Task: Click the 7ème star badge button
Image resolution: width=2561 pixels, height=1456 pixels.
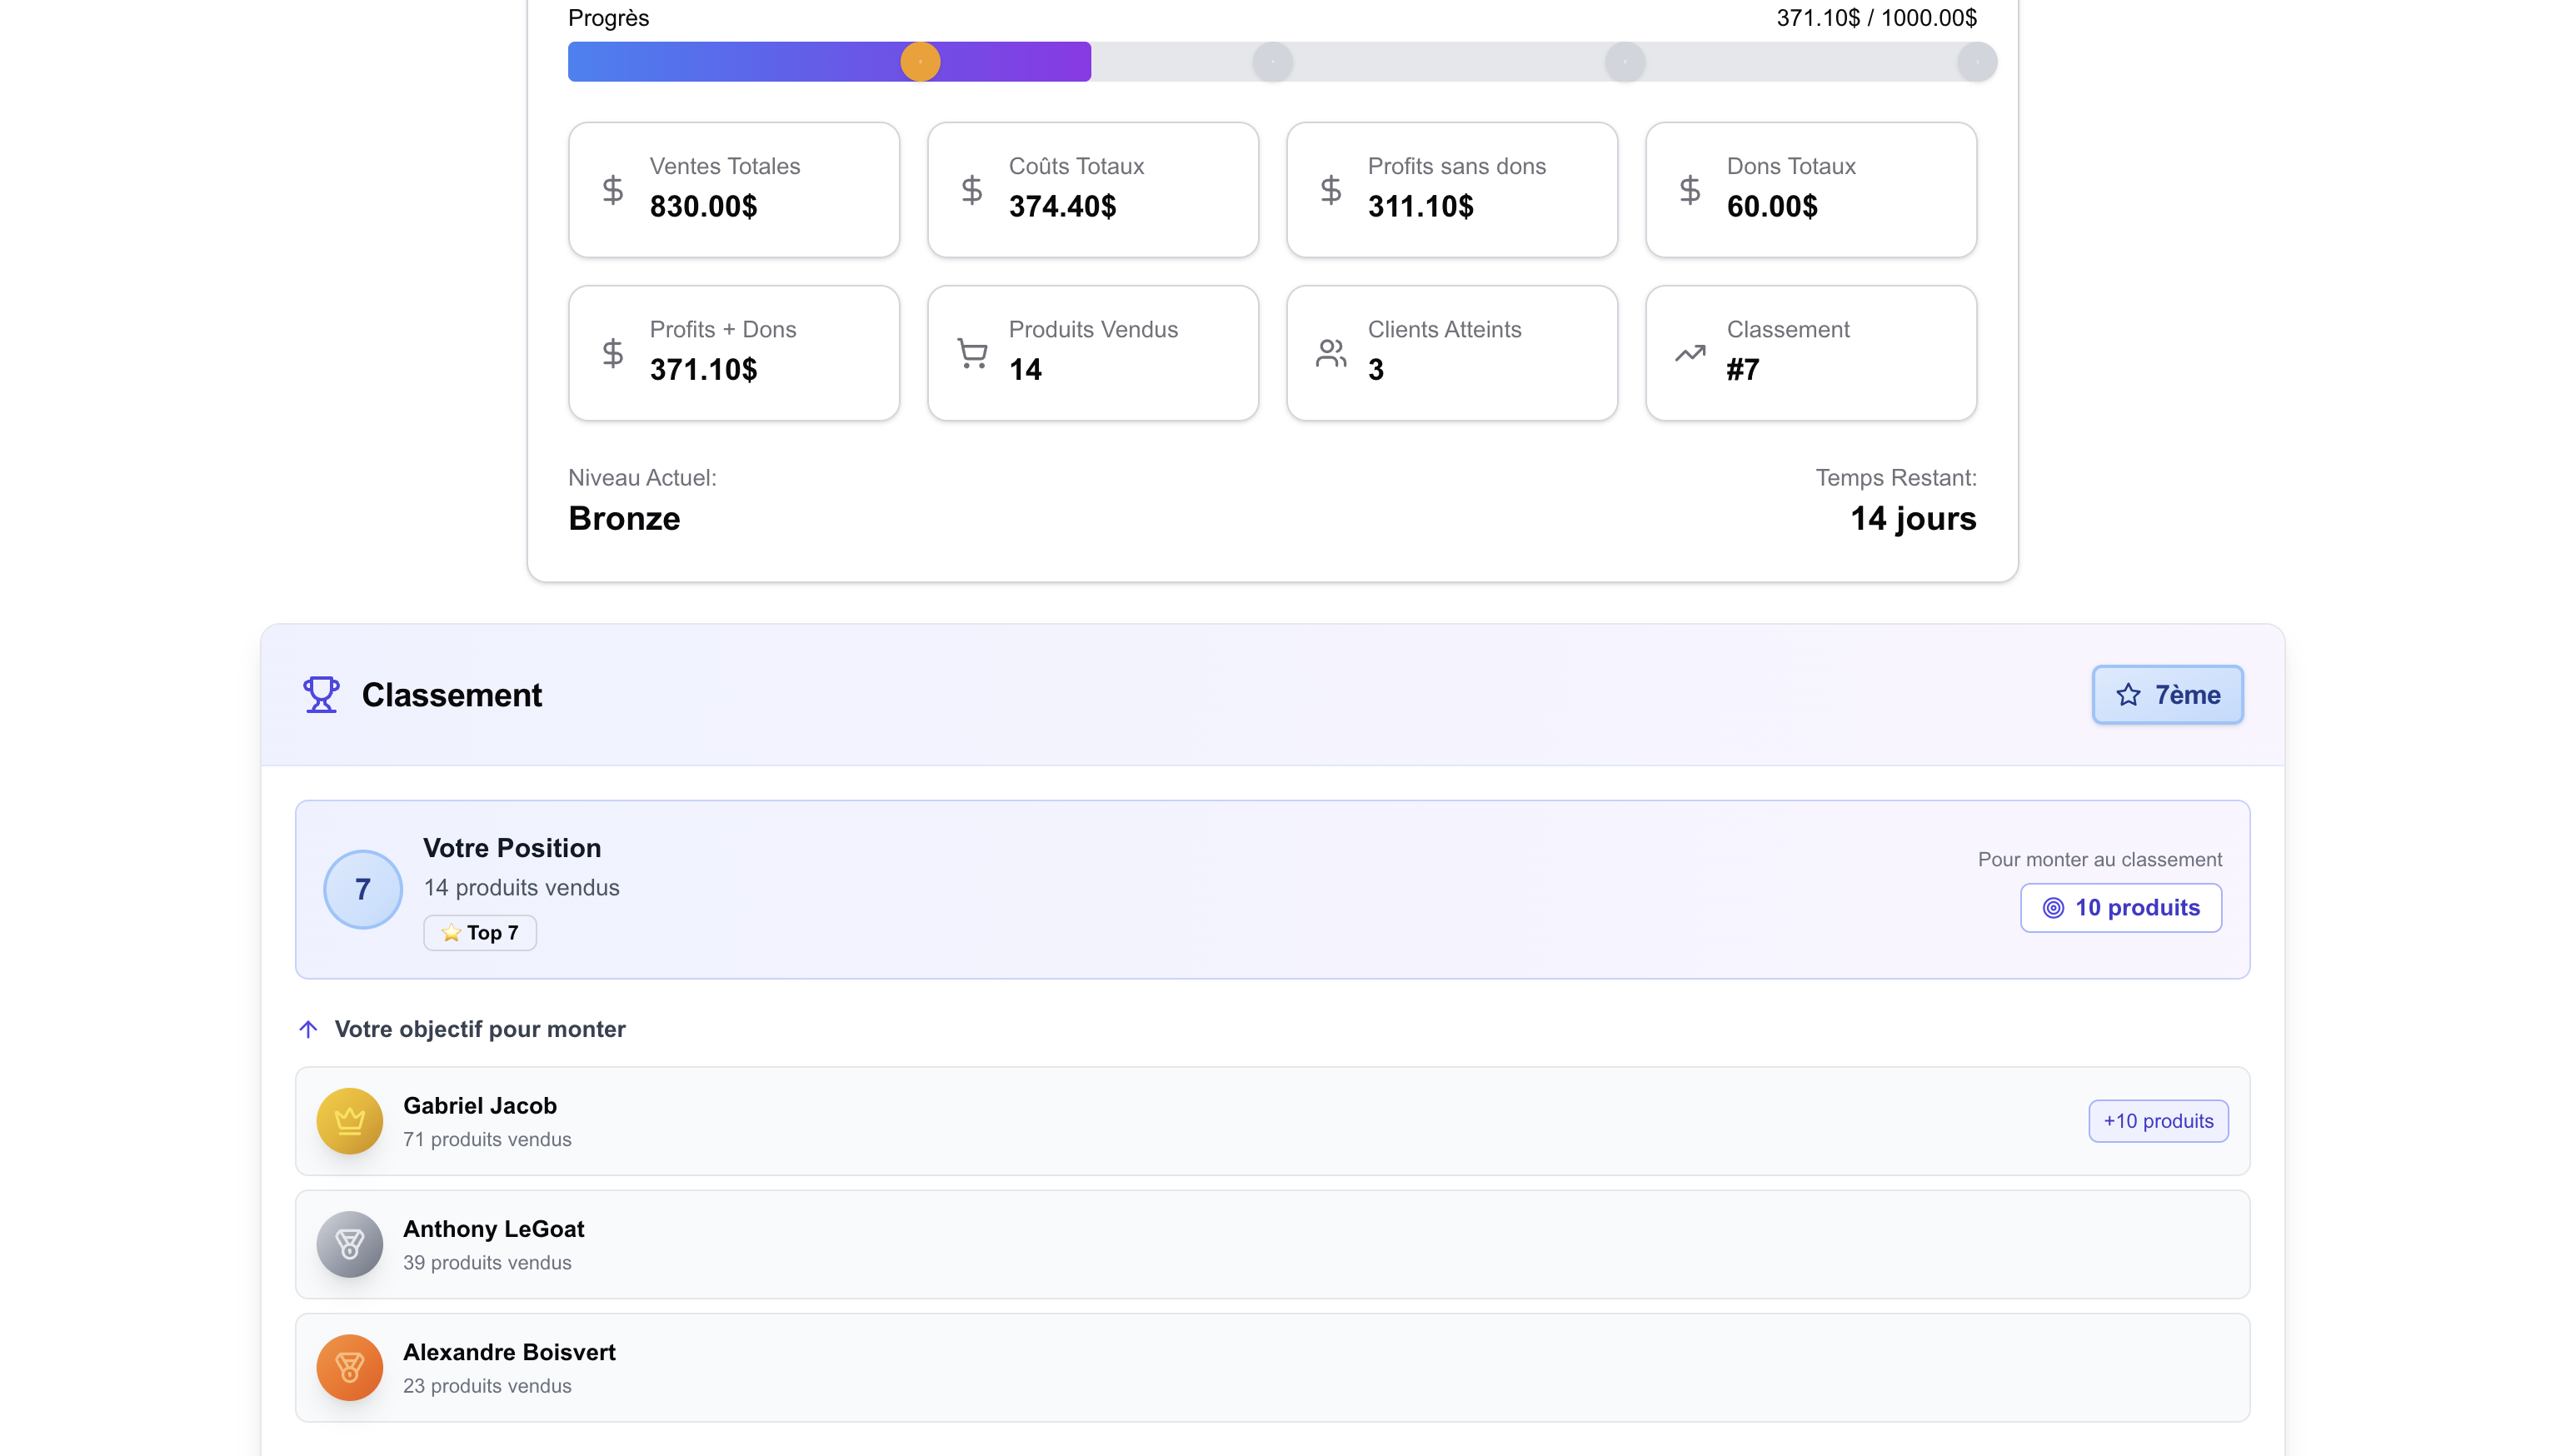Action: (x=2166, y=694)
